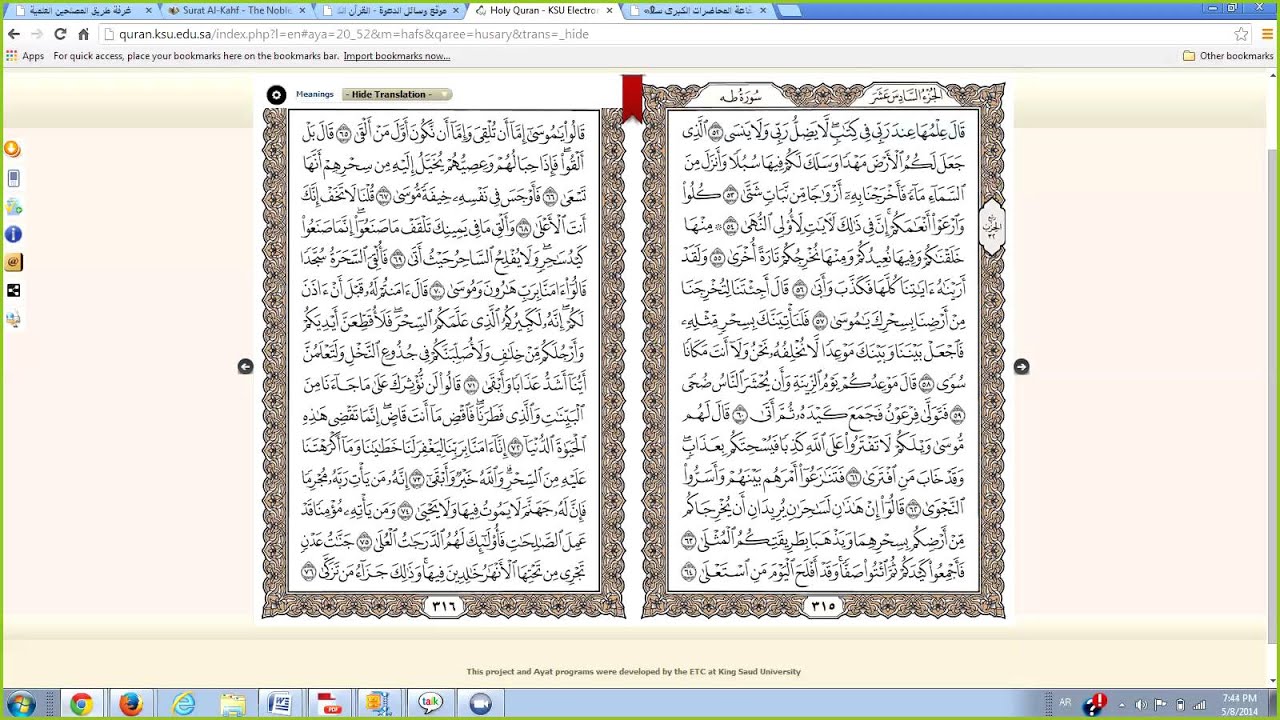Close the Holy Quran - KSU tab

(609, 11)
